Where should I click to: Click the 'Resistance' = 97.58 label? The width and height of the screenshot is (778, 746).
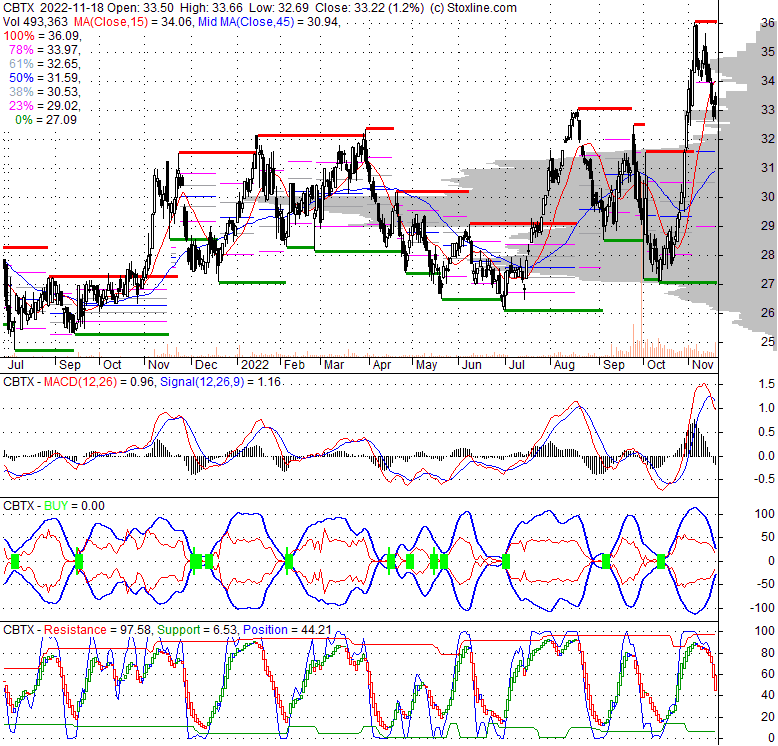(75, 630)
